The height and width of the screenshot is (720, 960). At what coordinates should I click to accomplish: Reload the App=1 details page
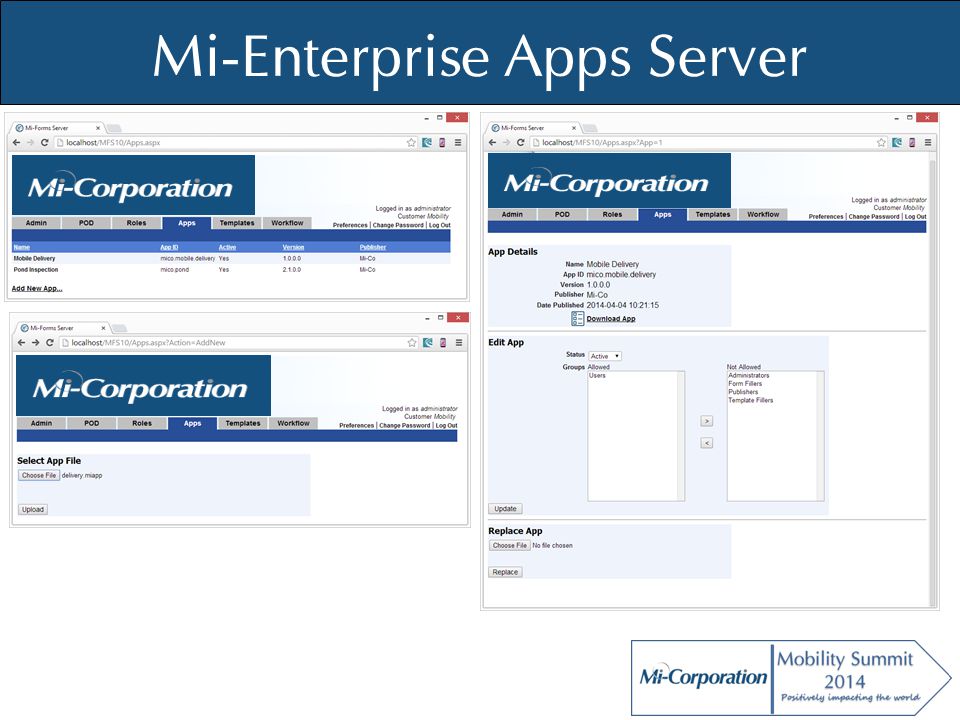(520, 143)
